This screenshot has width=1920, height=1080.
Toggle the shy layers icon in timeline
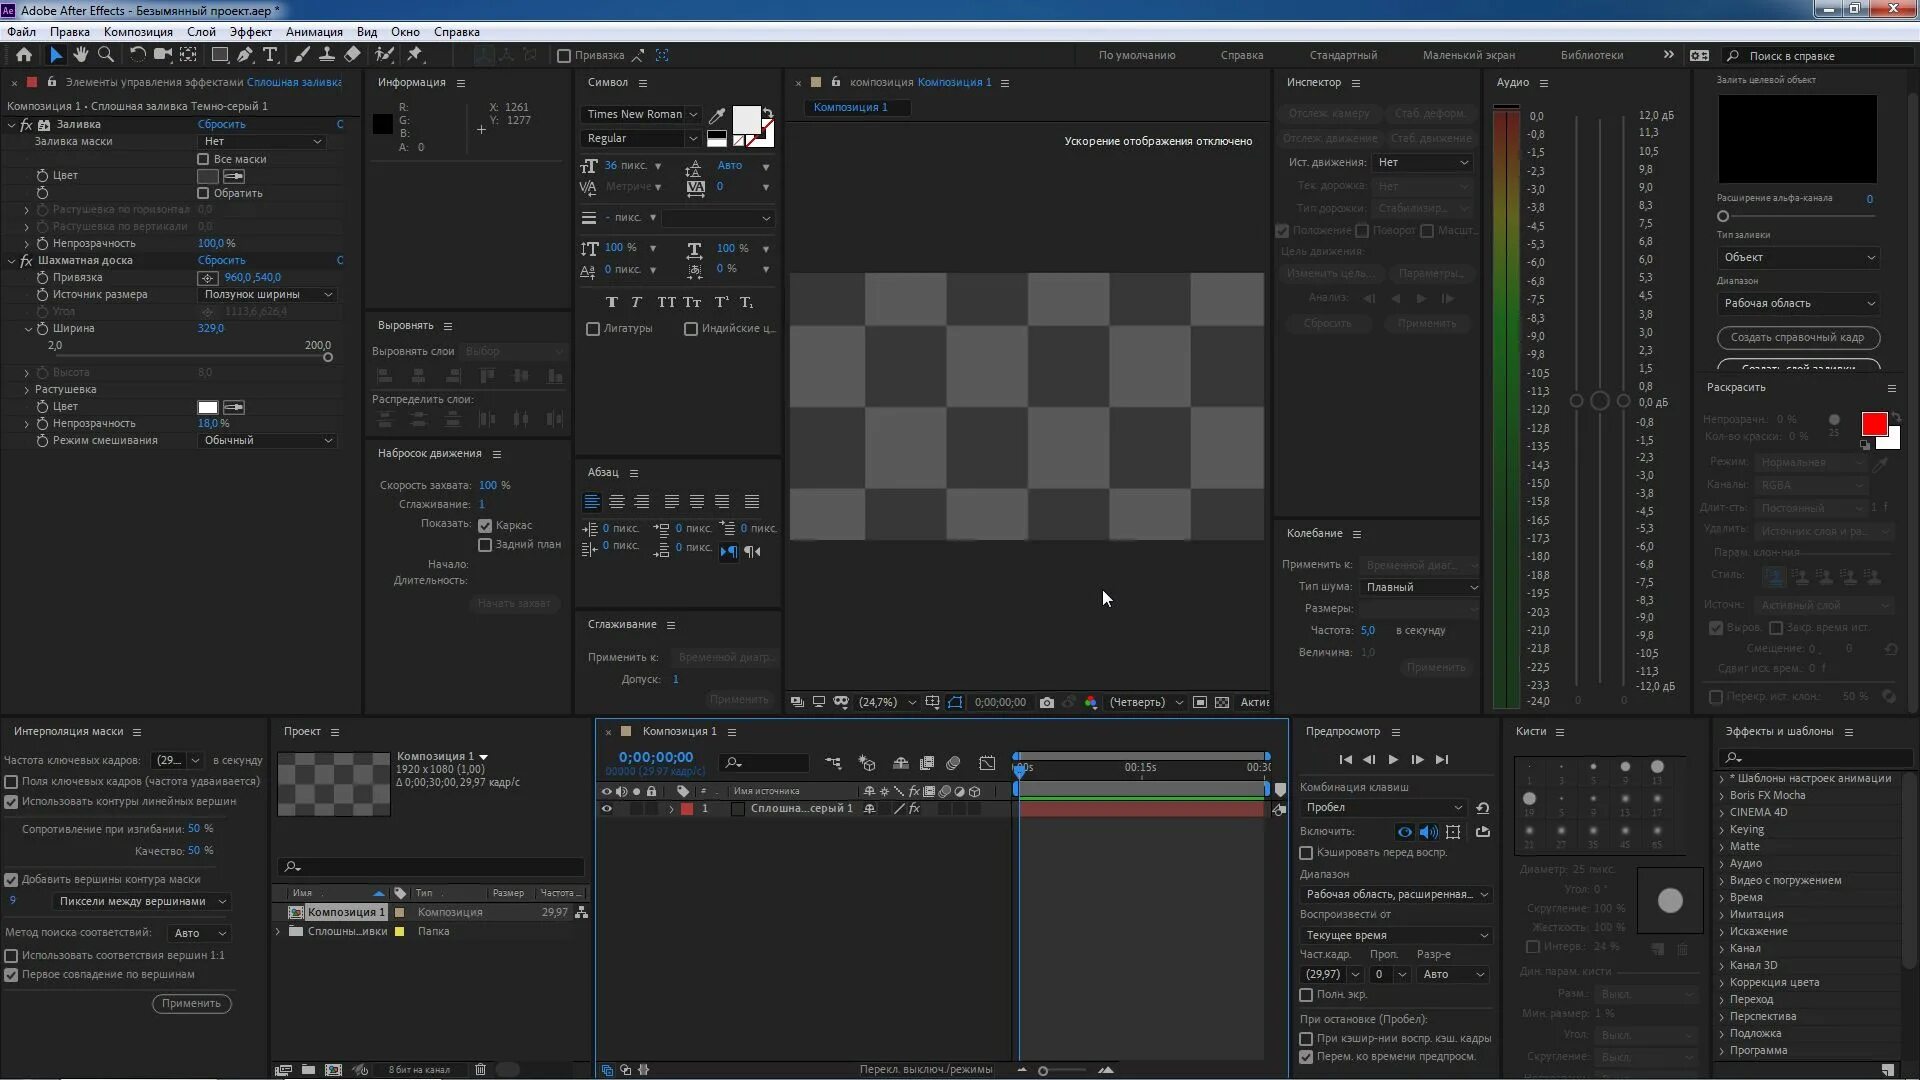point(900,763)
